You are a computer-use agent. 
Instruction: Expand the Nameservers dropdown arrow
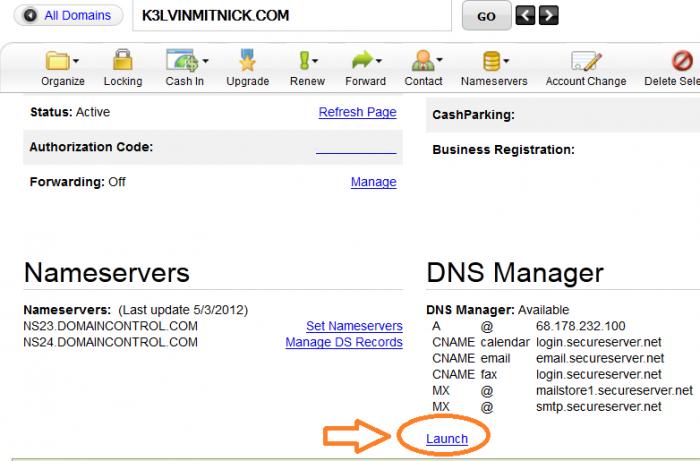(506, 61)
